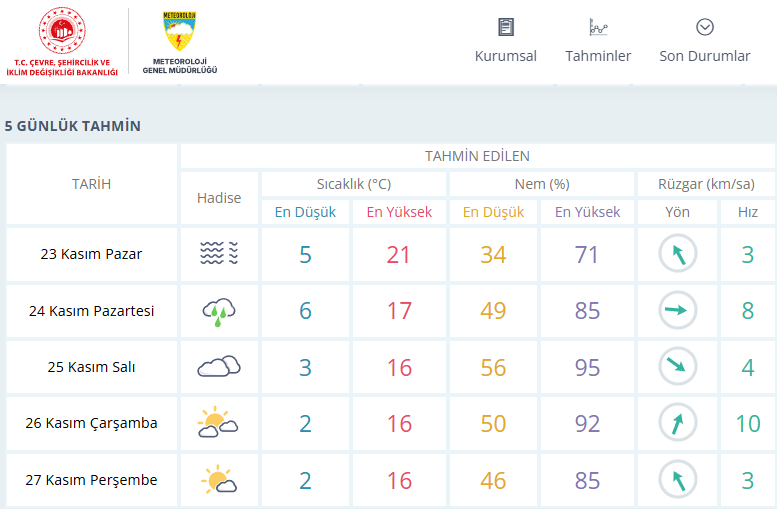This screenshot has width=777, height=509.
Task: Click partly sunny icon for 26 Kasım Çarşamba
Action: coord(218,423)
